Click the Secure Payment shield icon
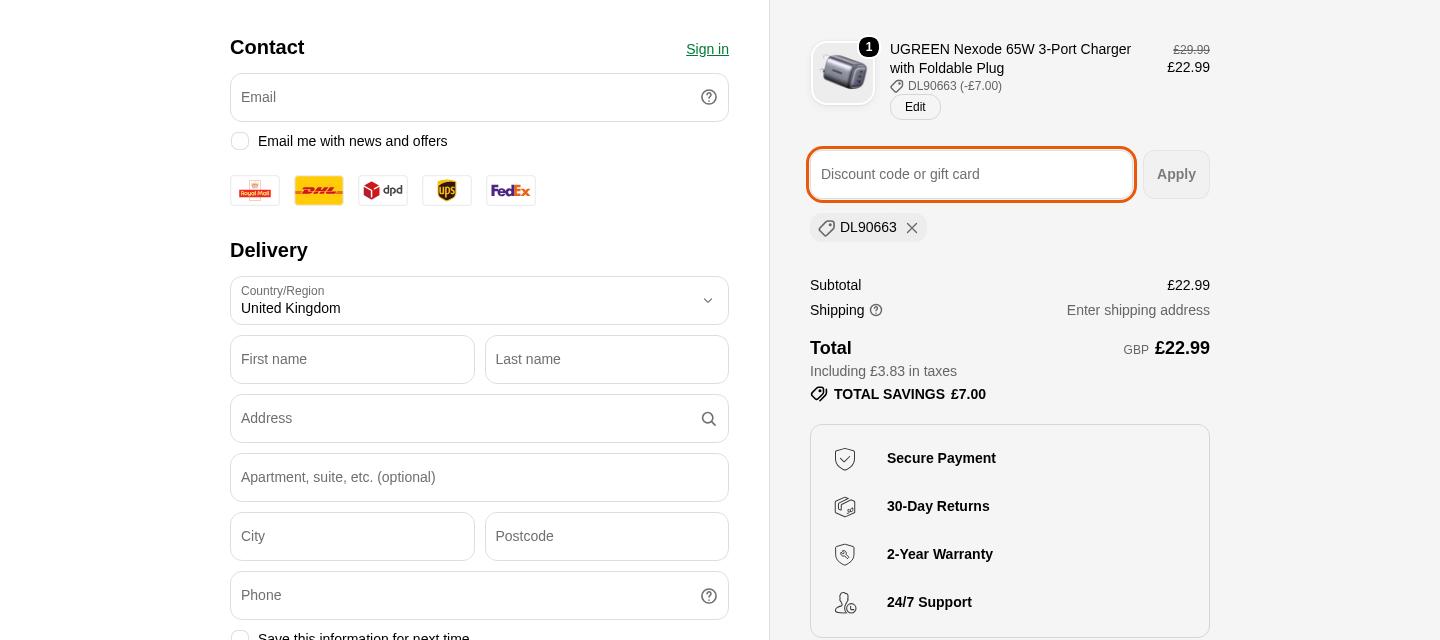 click(x=845, y=459)
